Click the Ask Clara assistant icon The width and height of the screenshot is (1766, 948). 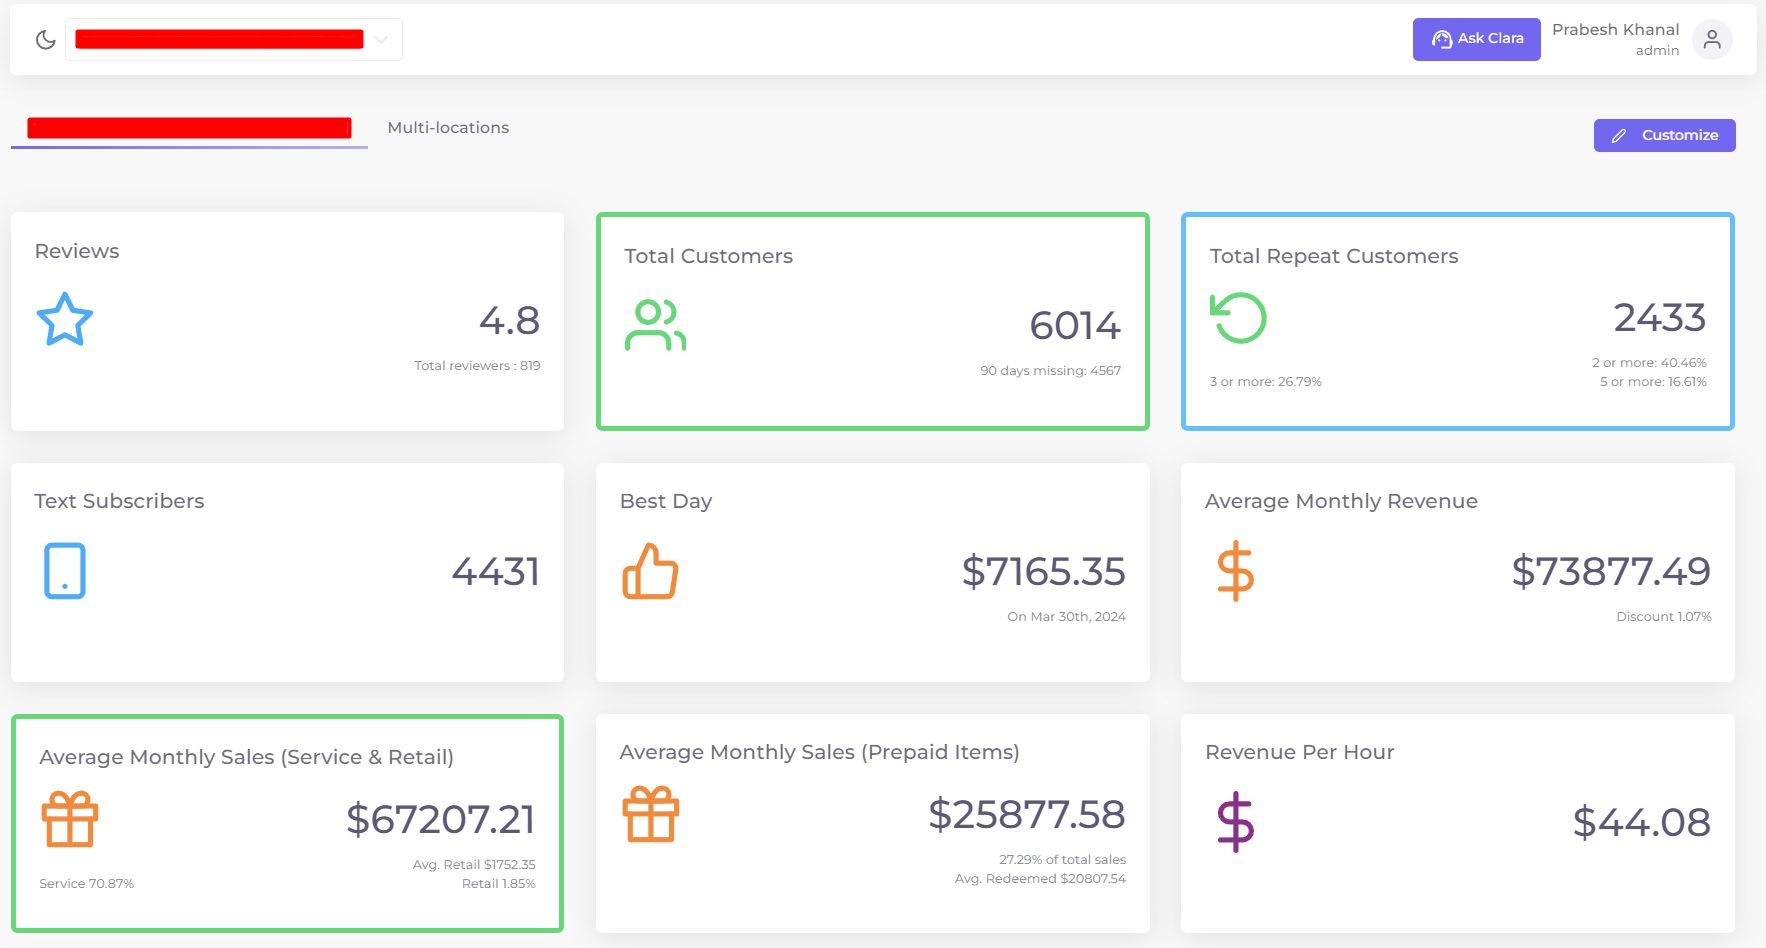1441,39
